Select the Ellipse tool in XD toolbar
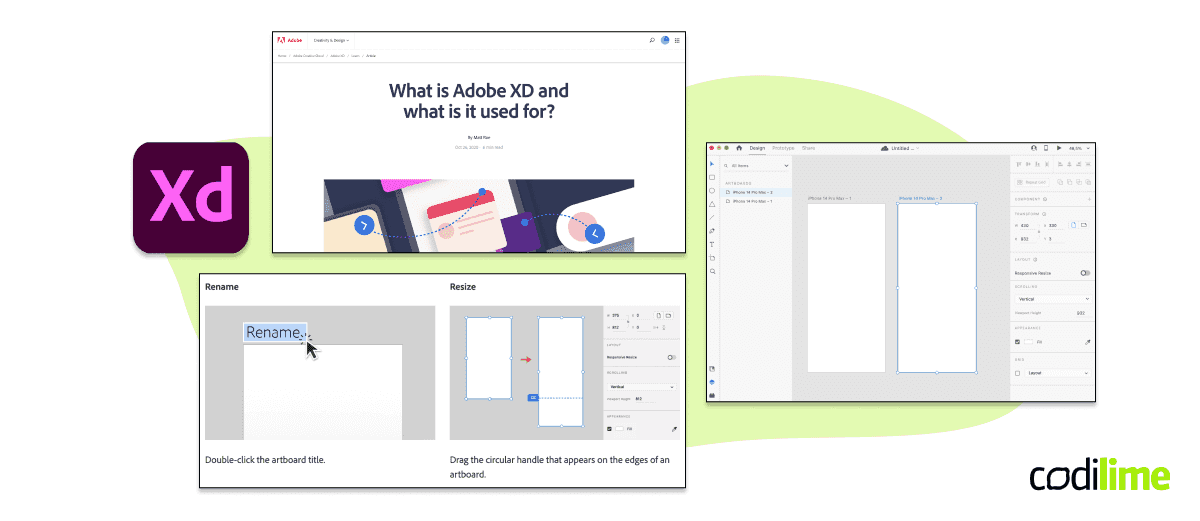The height and width of the screenshot is (521, 1200). [712, 191]
